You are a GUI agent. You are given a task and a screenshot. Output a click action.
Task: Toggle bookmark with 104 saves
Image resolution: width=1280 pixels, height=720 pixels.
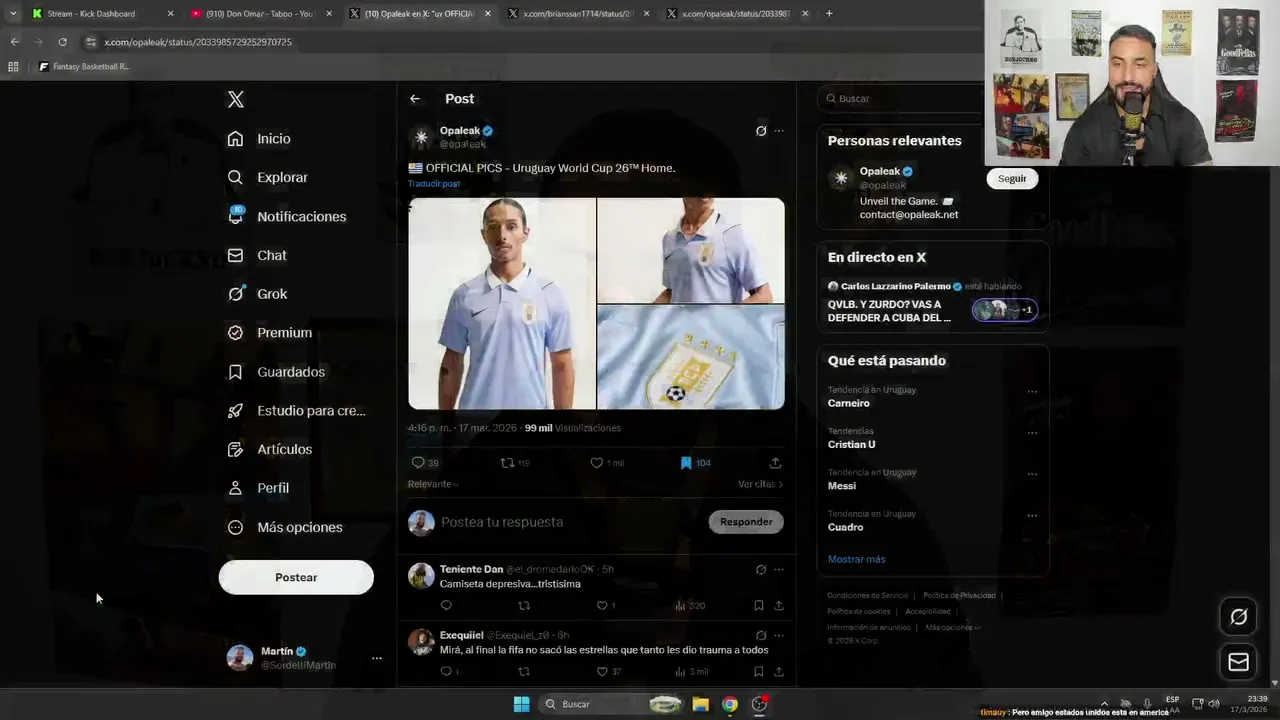(695, 463)
